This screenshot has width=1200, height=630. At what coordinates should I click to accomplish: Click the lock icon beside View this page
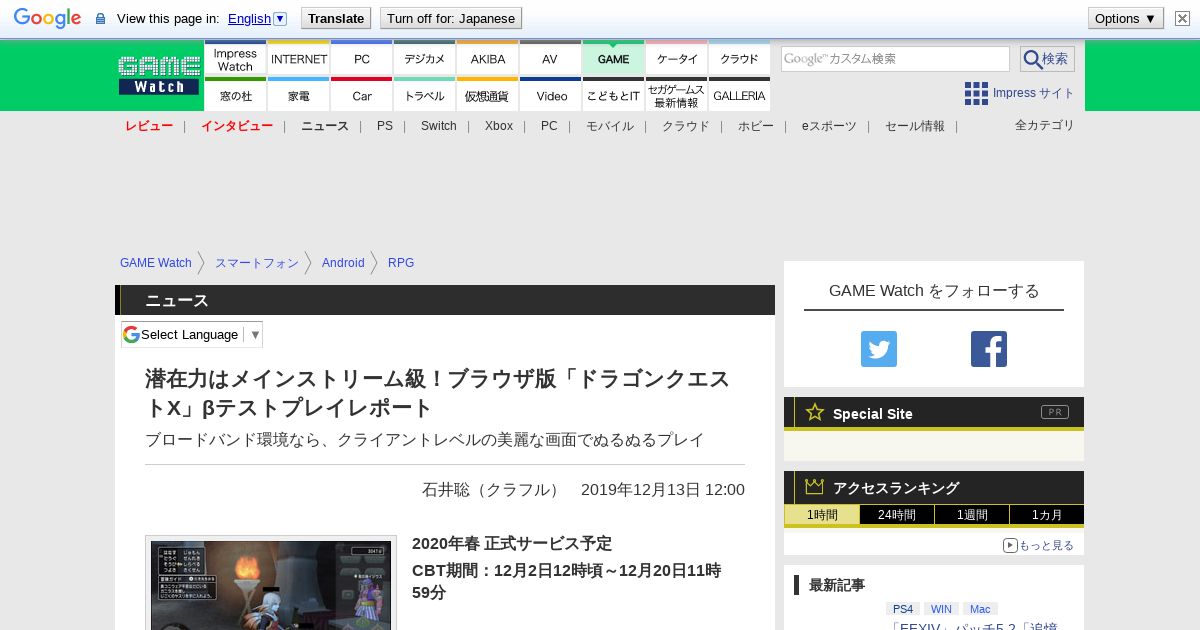pos(100,18)
